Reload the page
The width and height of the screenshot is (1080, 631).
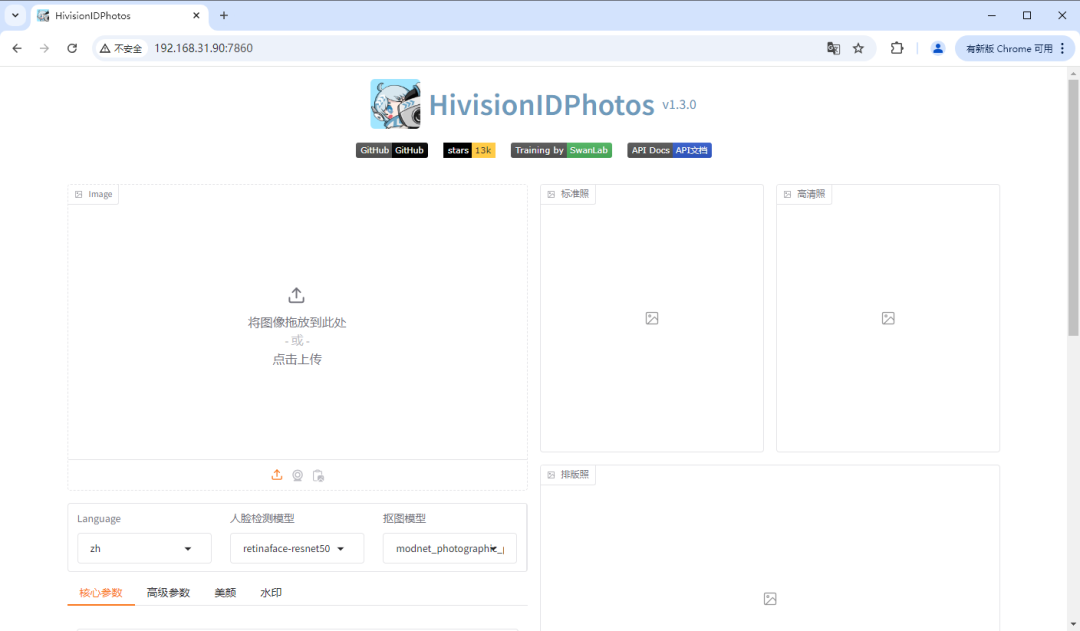72,48
